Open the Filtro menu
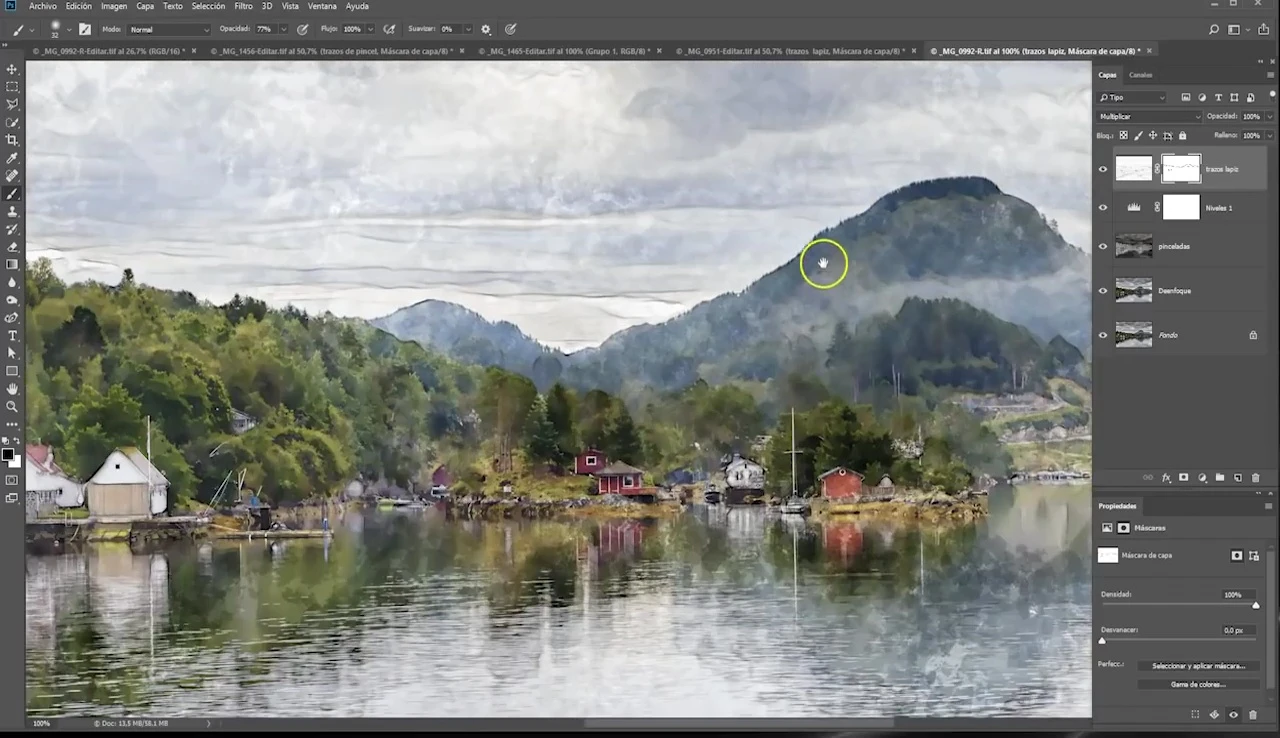Image resolution: width=1280 pixels, height=738 pixels. pyautogui.click(x=243, y=6)
